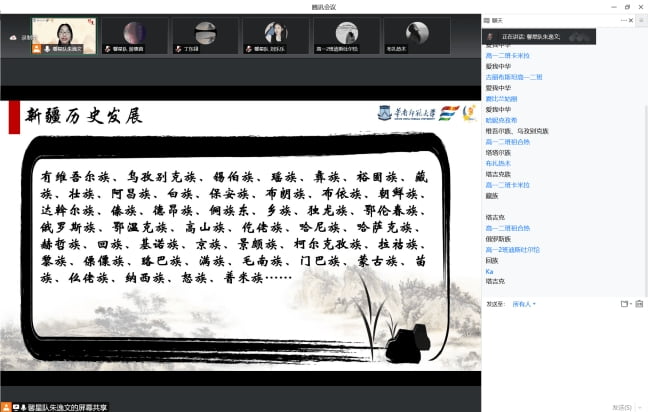Click the chat panel icon beside 聊天 title

487,19
